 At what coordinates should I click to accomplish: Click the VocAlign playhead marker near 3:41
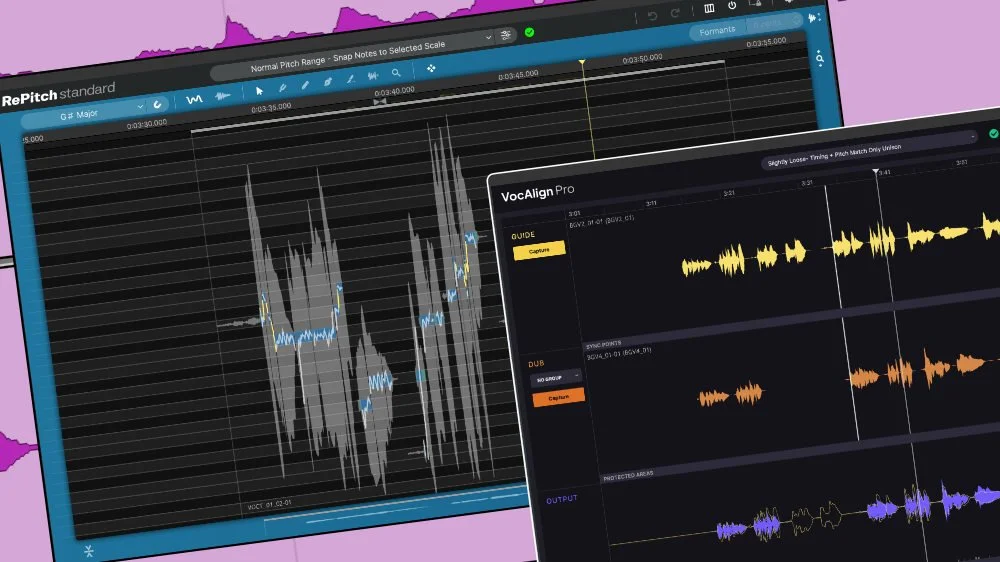876,172
